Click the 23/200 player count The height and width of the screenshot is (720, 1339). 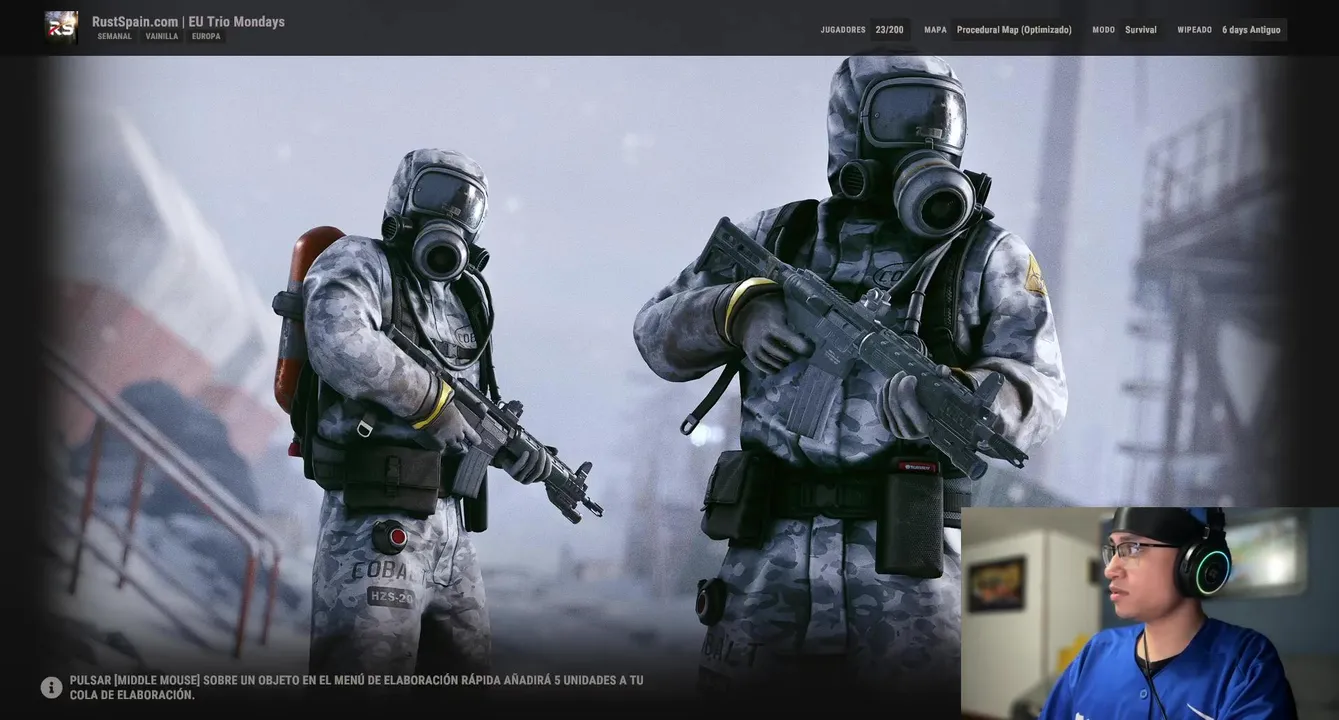click(889, 30)
